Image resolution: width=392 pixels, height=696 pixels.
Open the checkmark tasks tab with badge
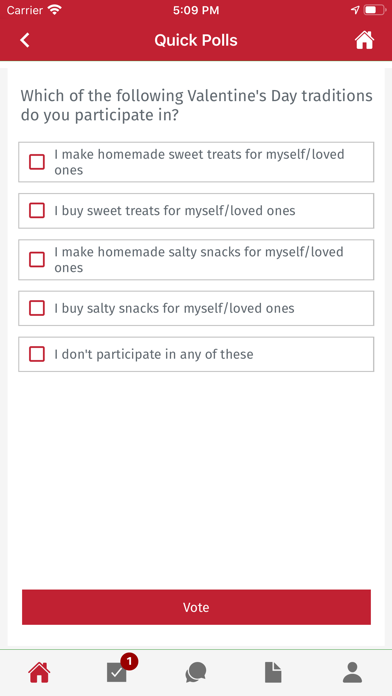click(x=117, y=672)
